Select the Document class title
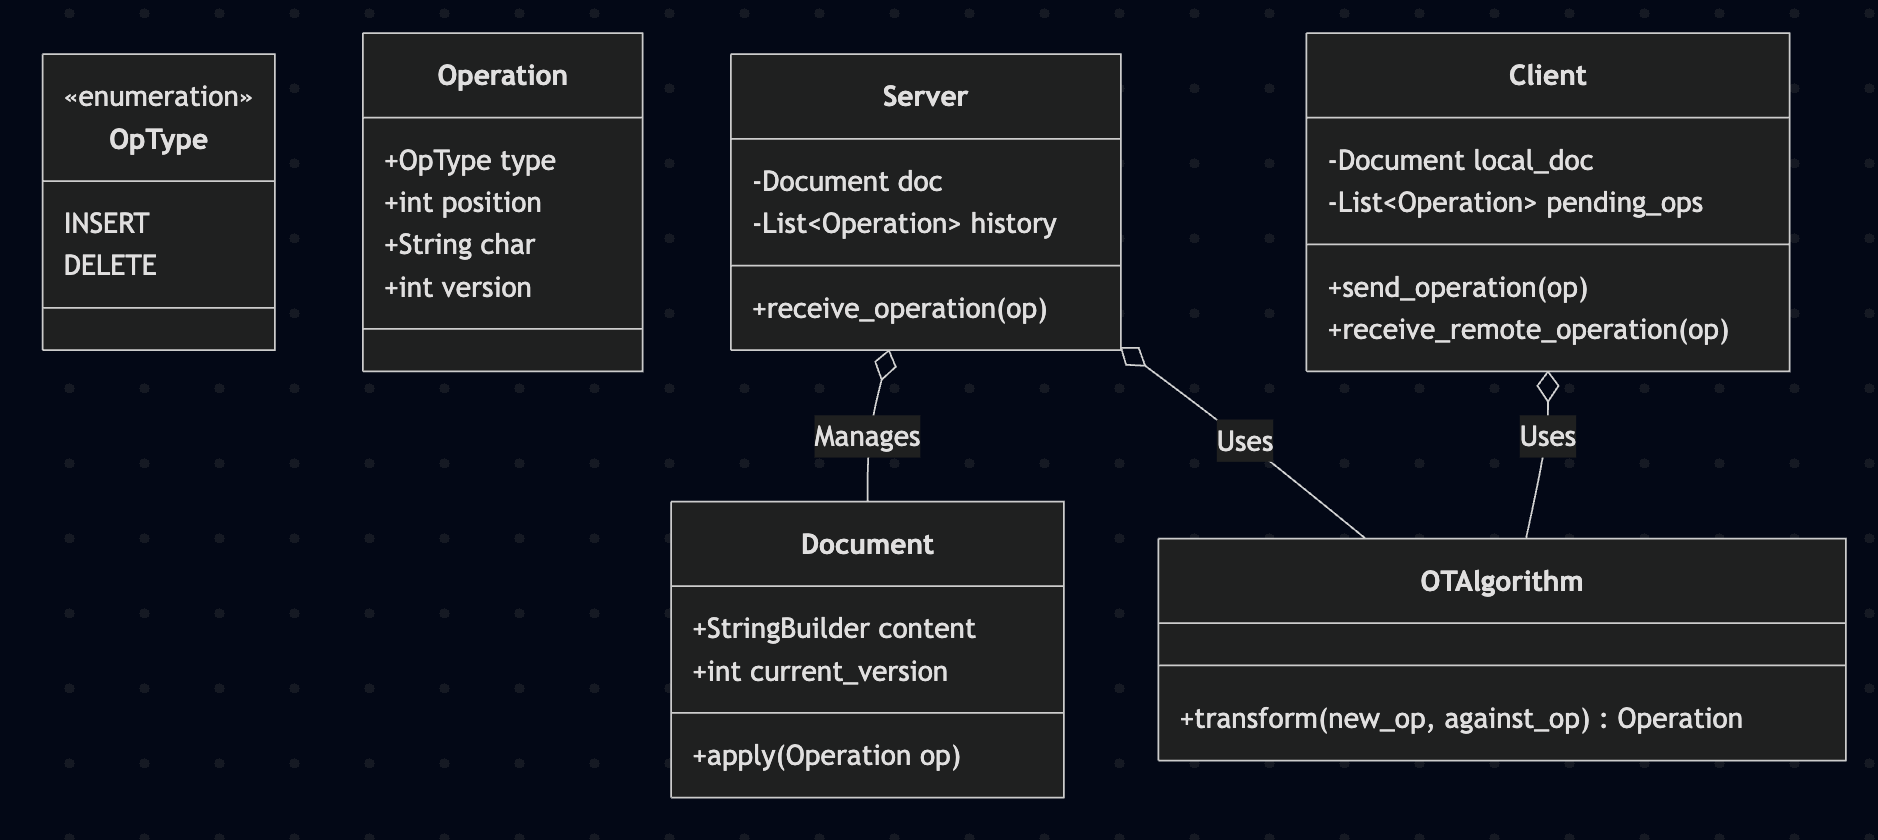This screenshot has height=840, width=1878. pos(867,545)
